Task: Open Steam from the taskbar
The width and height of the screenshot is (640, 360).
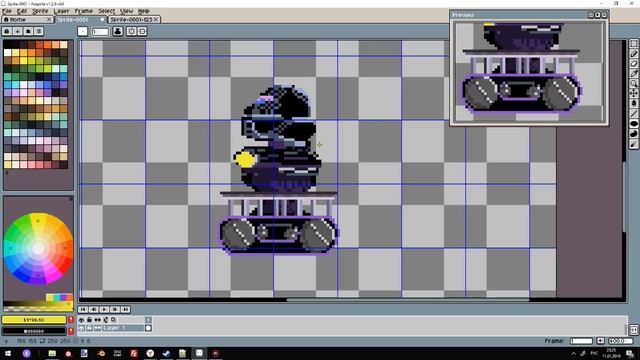Action: coord(166,353)
